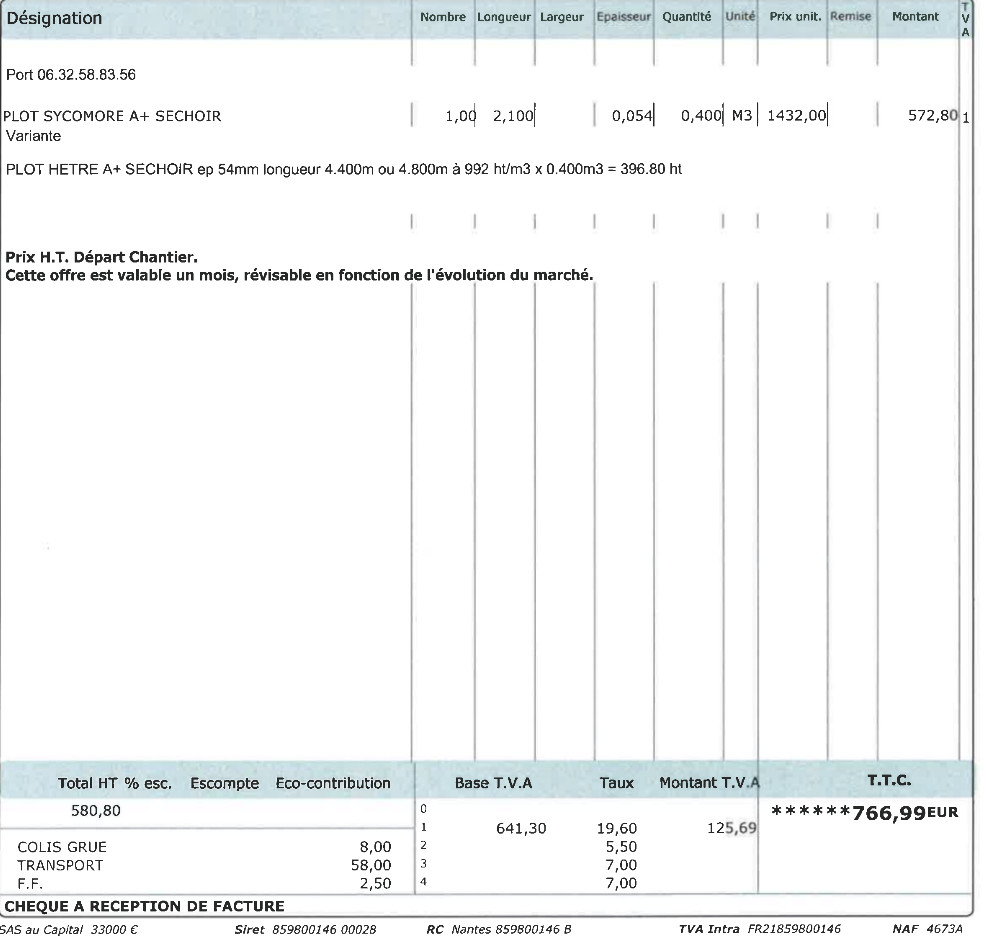Select the PLOT SYCOMORE A+ SECHOIR line
Viewport: 986px width, 946px height.
[113, 116]
